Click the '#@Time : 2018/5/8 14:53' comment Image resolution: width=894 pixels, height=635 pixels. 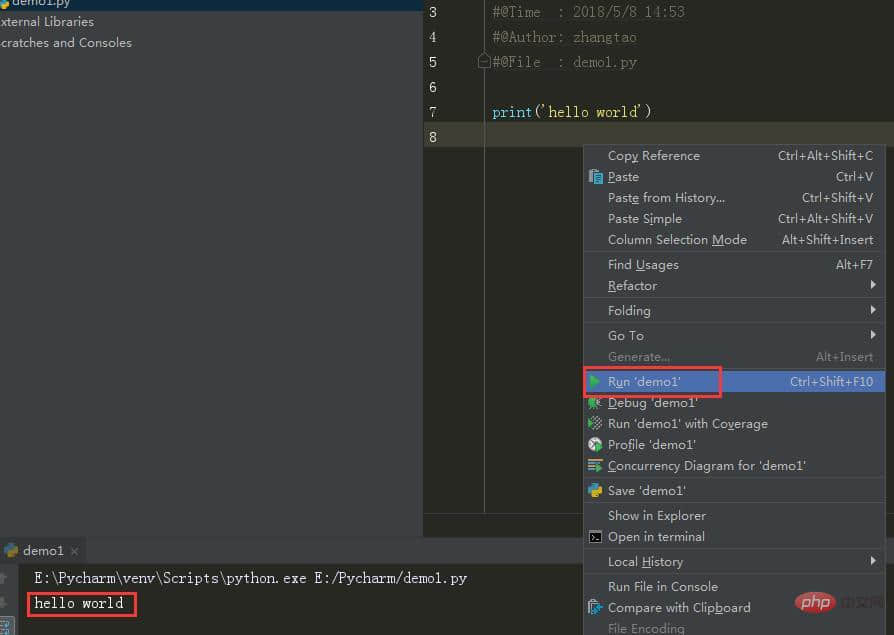[x=588, y=12]
